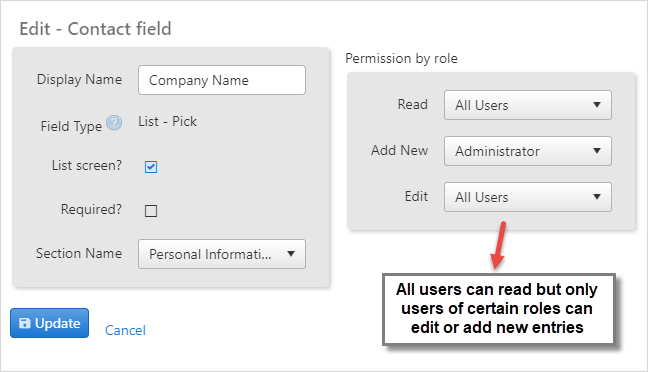Click the red annotation arrow
648x372 pixels.
click(x=498, y=245)
